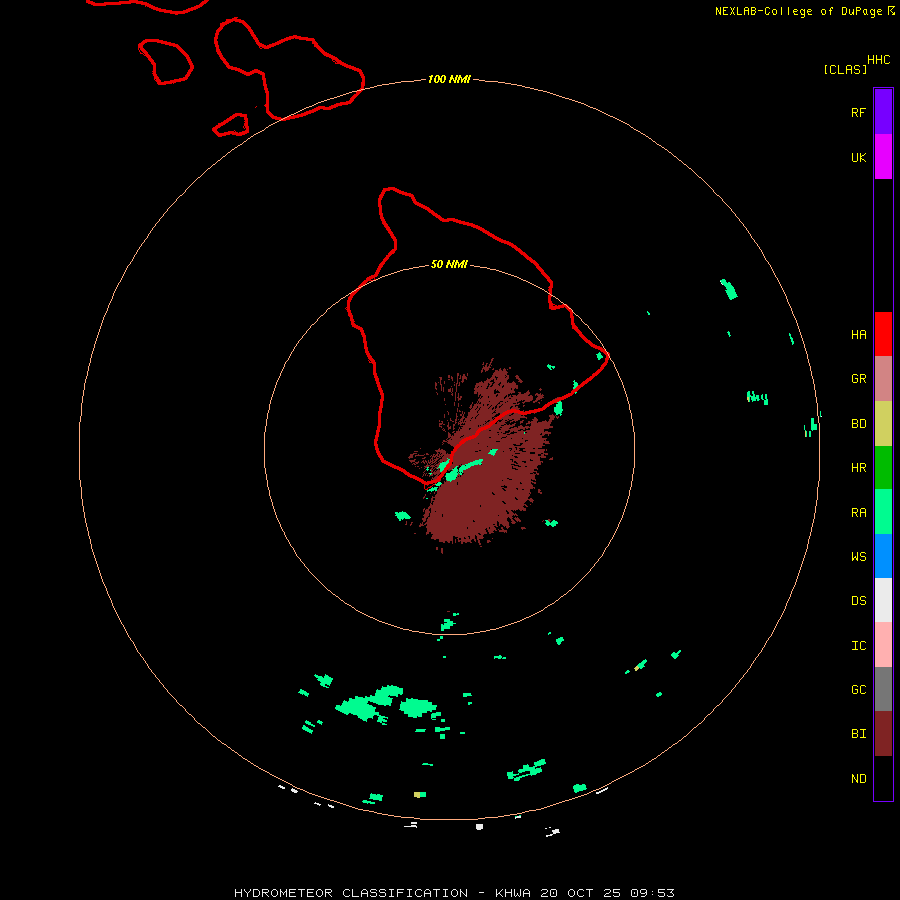
Task: Click the UK legend label
Action: (x=858, y=157)
